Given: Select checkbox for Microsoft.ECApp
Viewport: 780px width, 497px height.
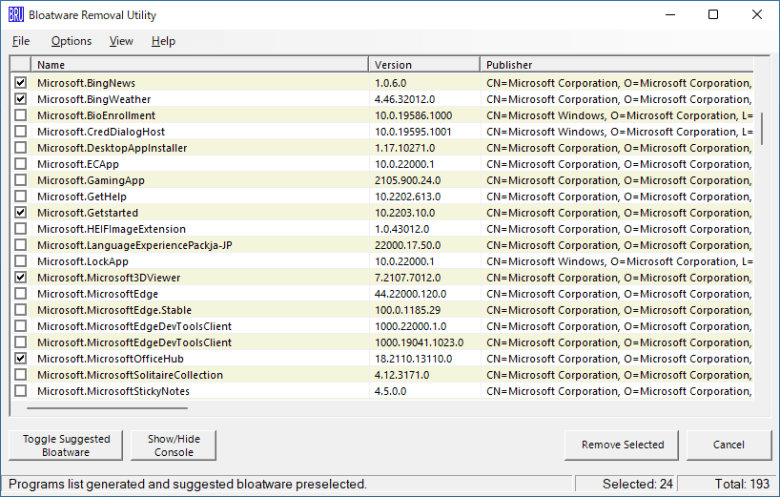Looking at the screenshot, I should pos(20,164).
